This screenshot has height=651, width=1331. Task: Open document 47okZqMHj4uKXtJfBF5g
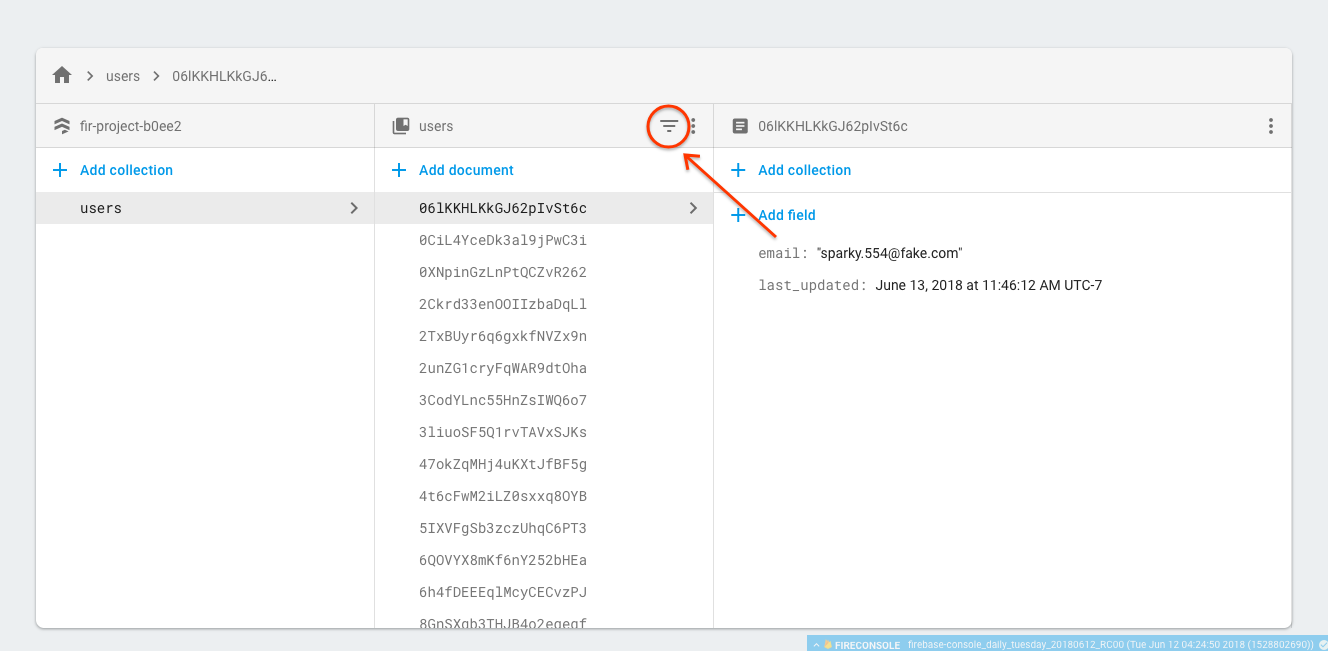(x=503, y=464)
